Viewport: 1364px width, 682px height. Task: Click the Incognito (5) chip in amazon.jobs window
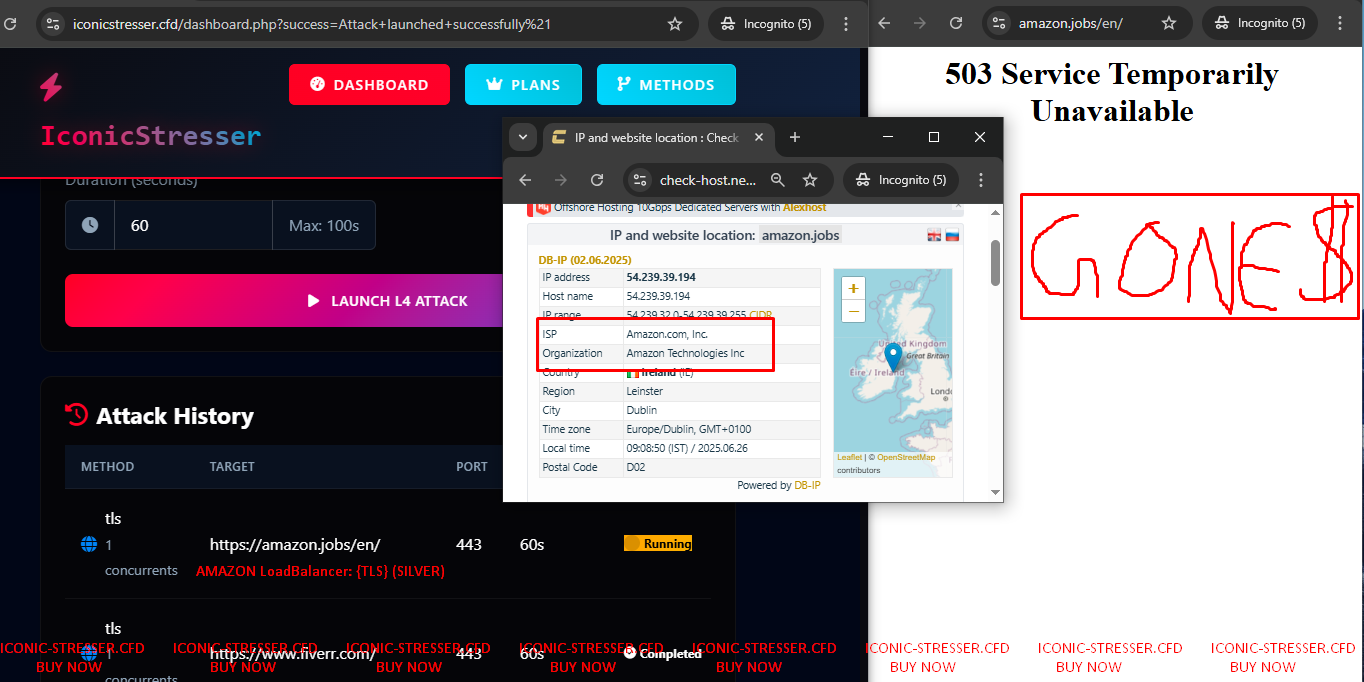tap(1260, 23)
